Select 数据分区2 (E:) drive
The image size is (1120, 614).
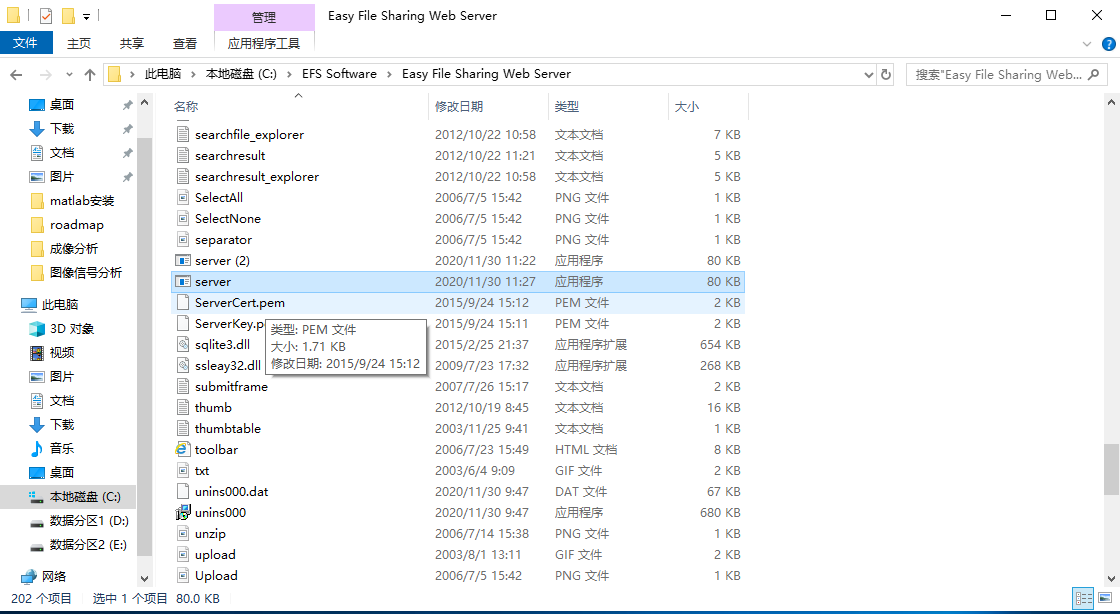(x=89, y=545)
